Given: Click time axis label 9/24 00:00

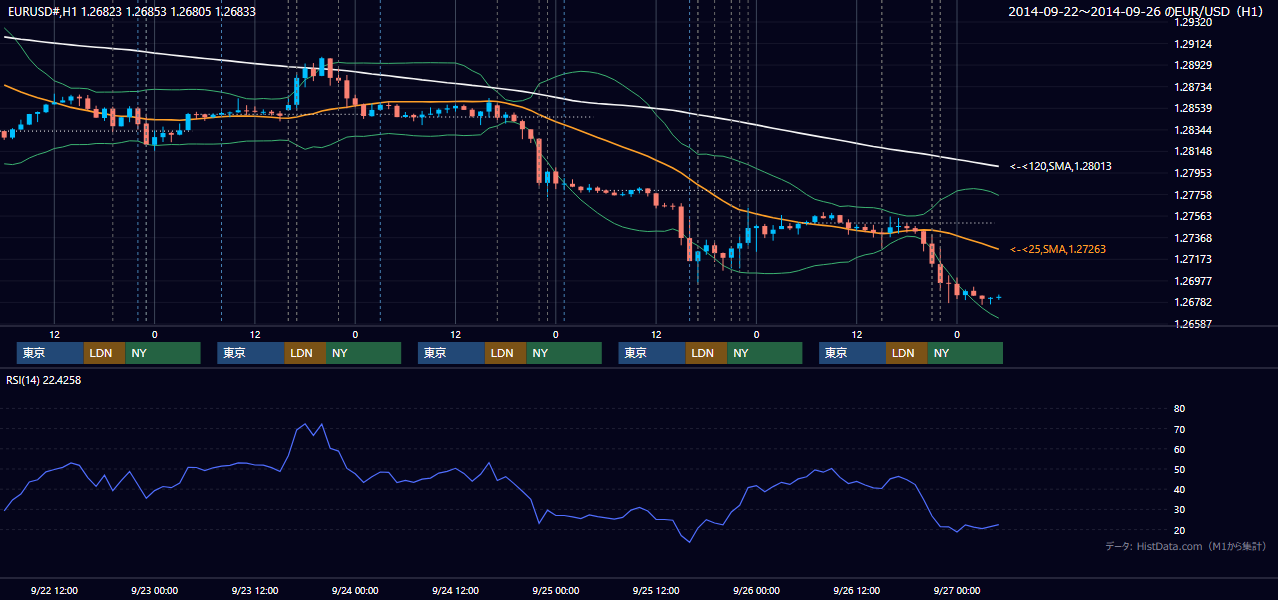Looking at the screenshot, I should tap(355, 591).
